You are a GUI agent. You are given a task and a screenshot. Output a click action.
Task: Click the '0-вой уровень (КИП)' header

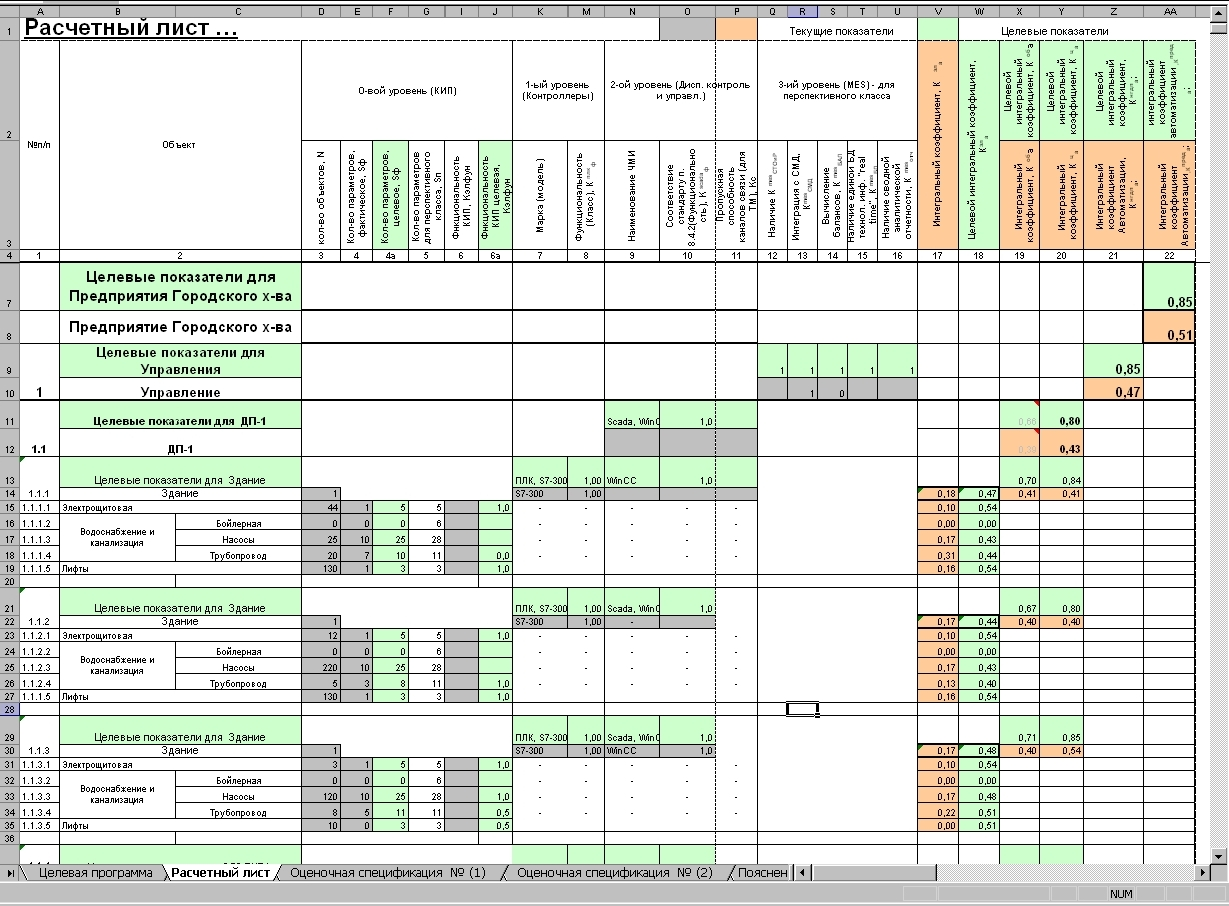(x=407, y=91)
